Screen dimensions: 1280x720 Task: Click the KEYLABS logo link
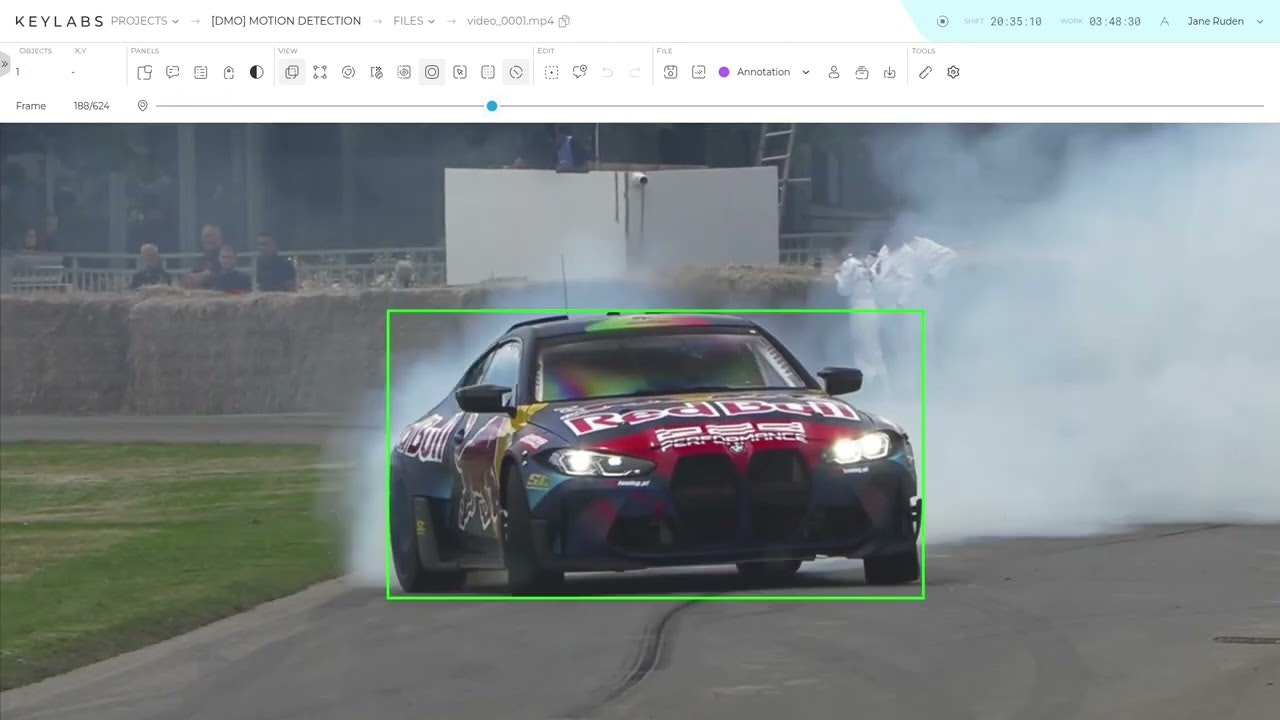[x=58, y=21]
